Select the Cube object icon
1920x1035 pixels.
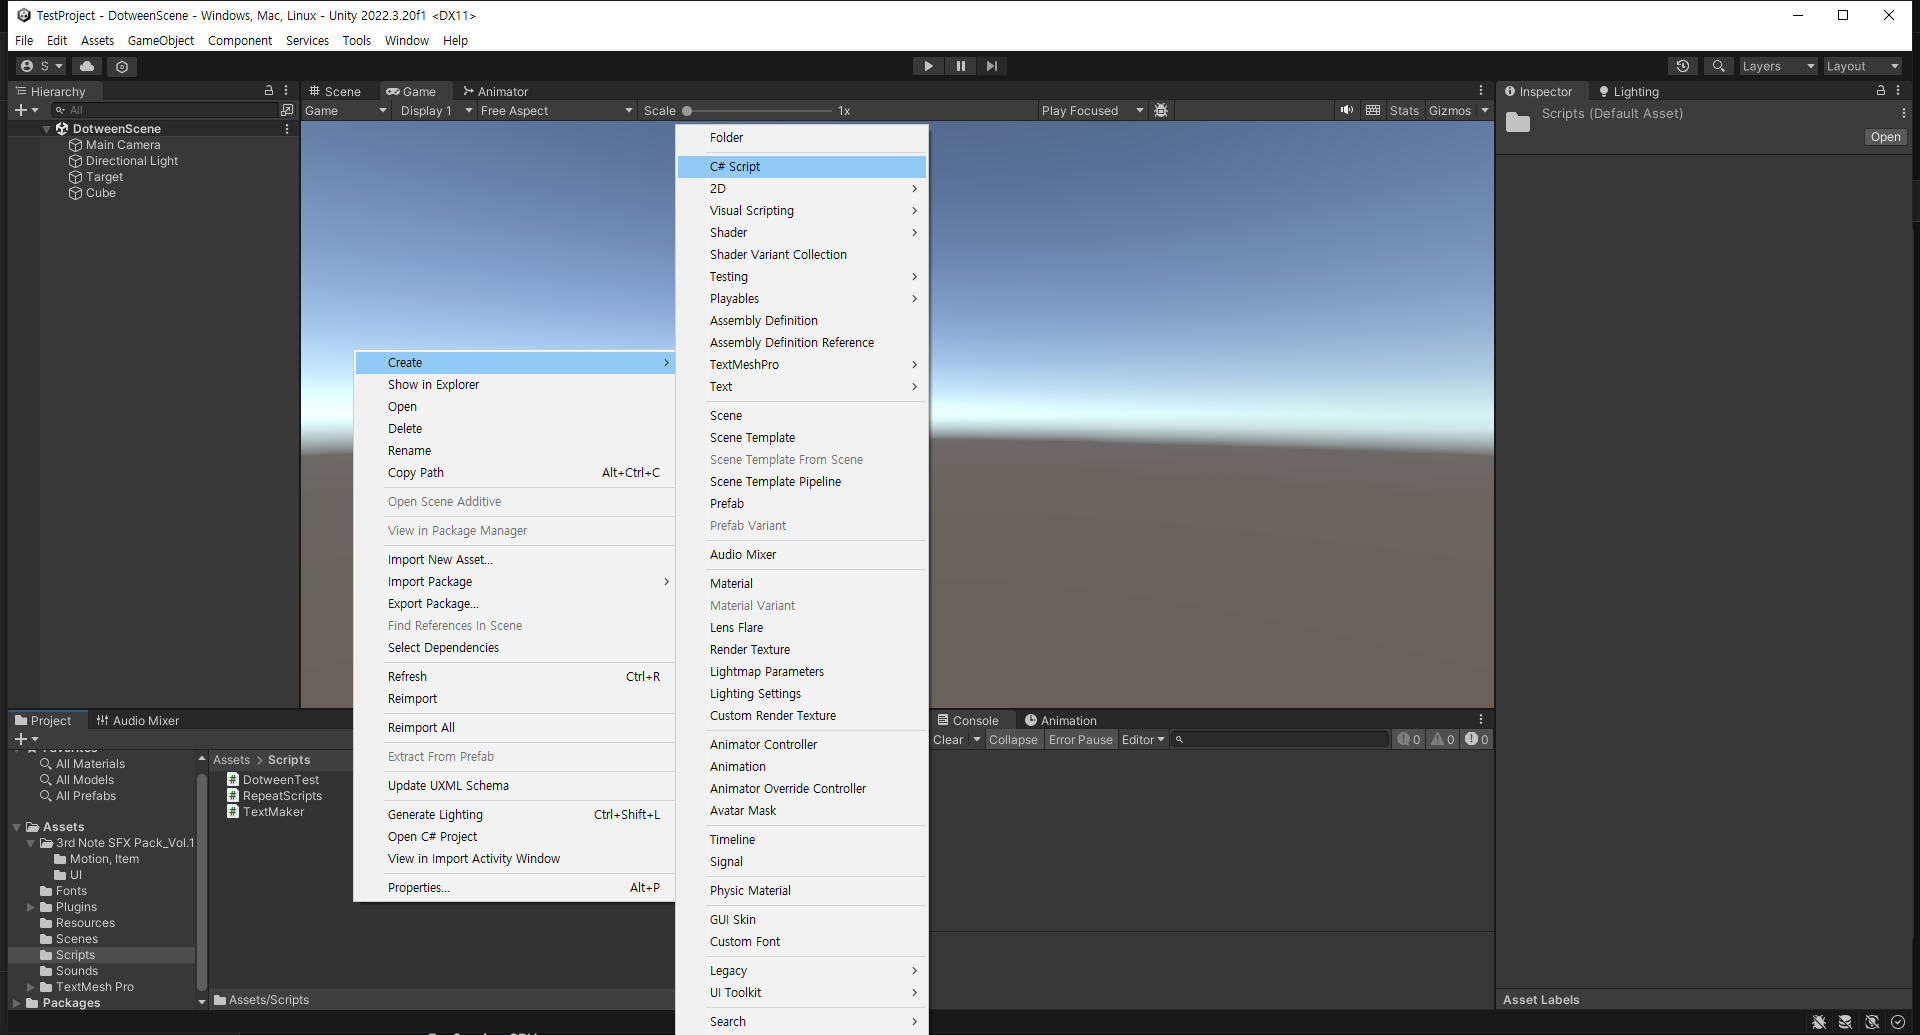coord(75,193)
